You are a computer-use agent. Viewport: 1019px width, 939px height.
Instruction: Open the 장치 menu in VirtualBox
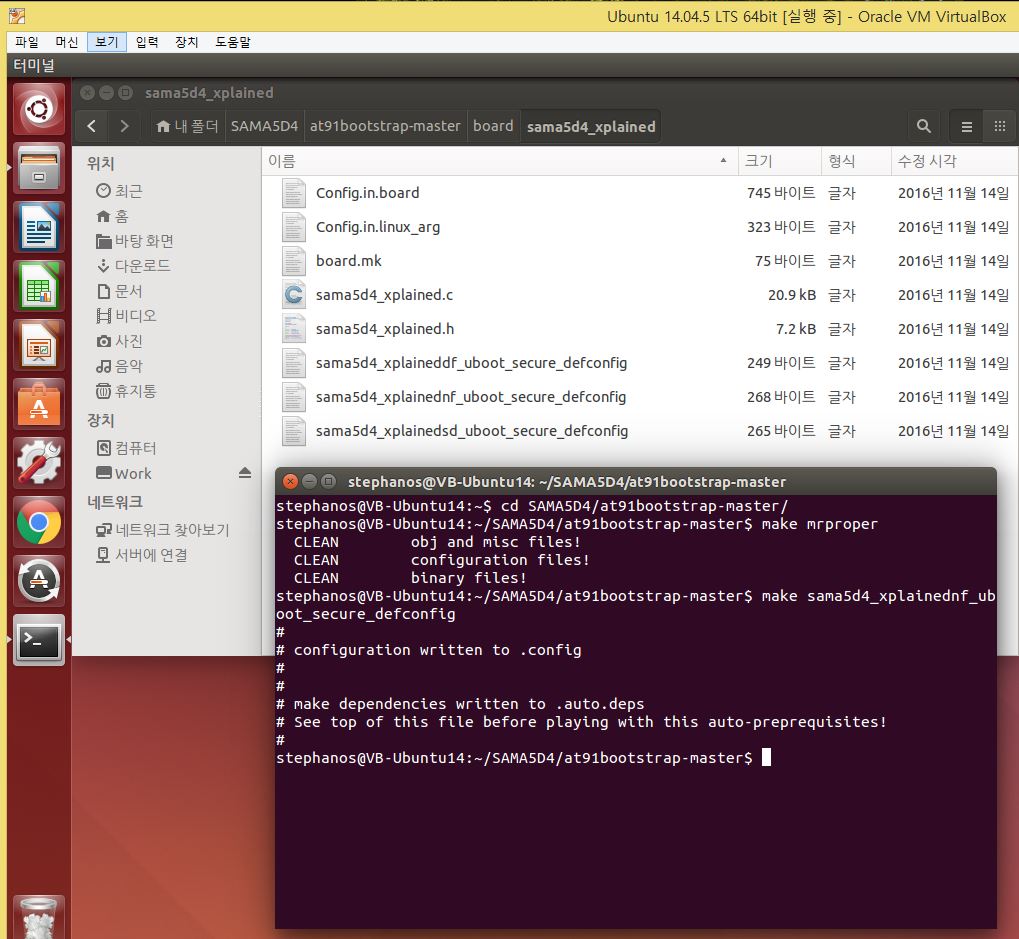[x=186, y=42]
